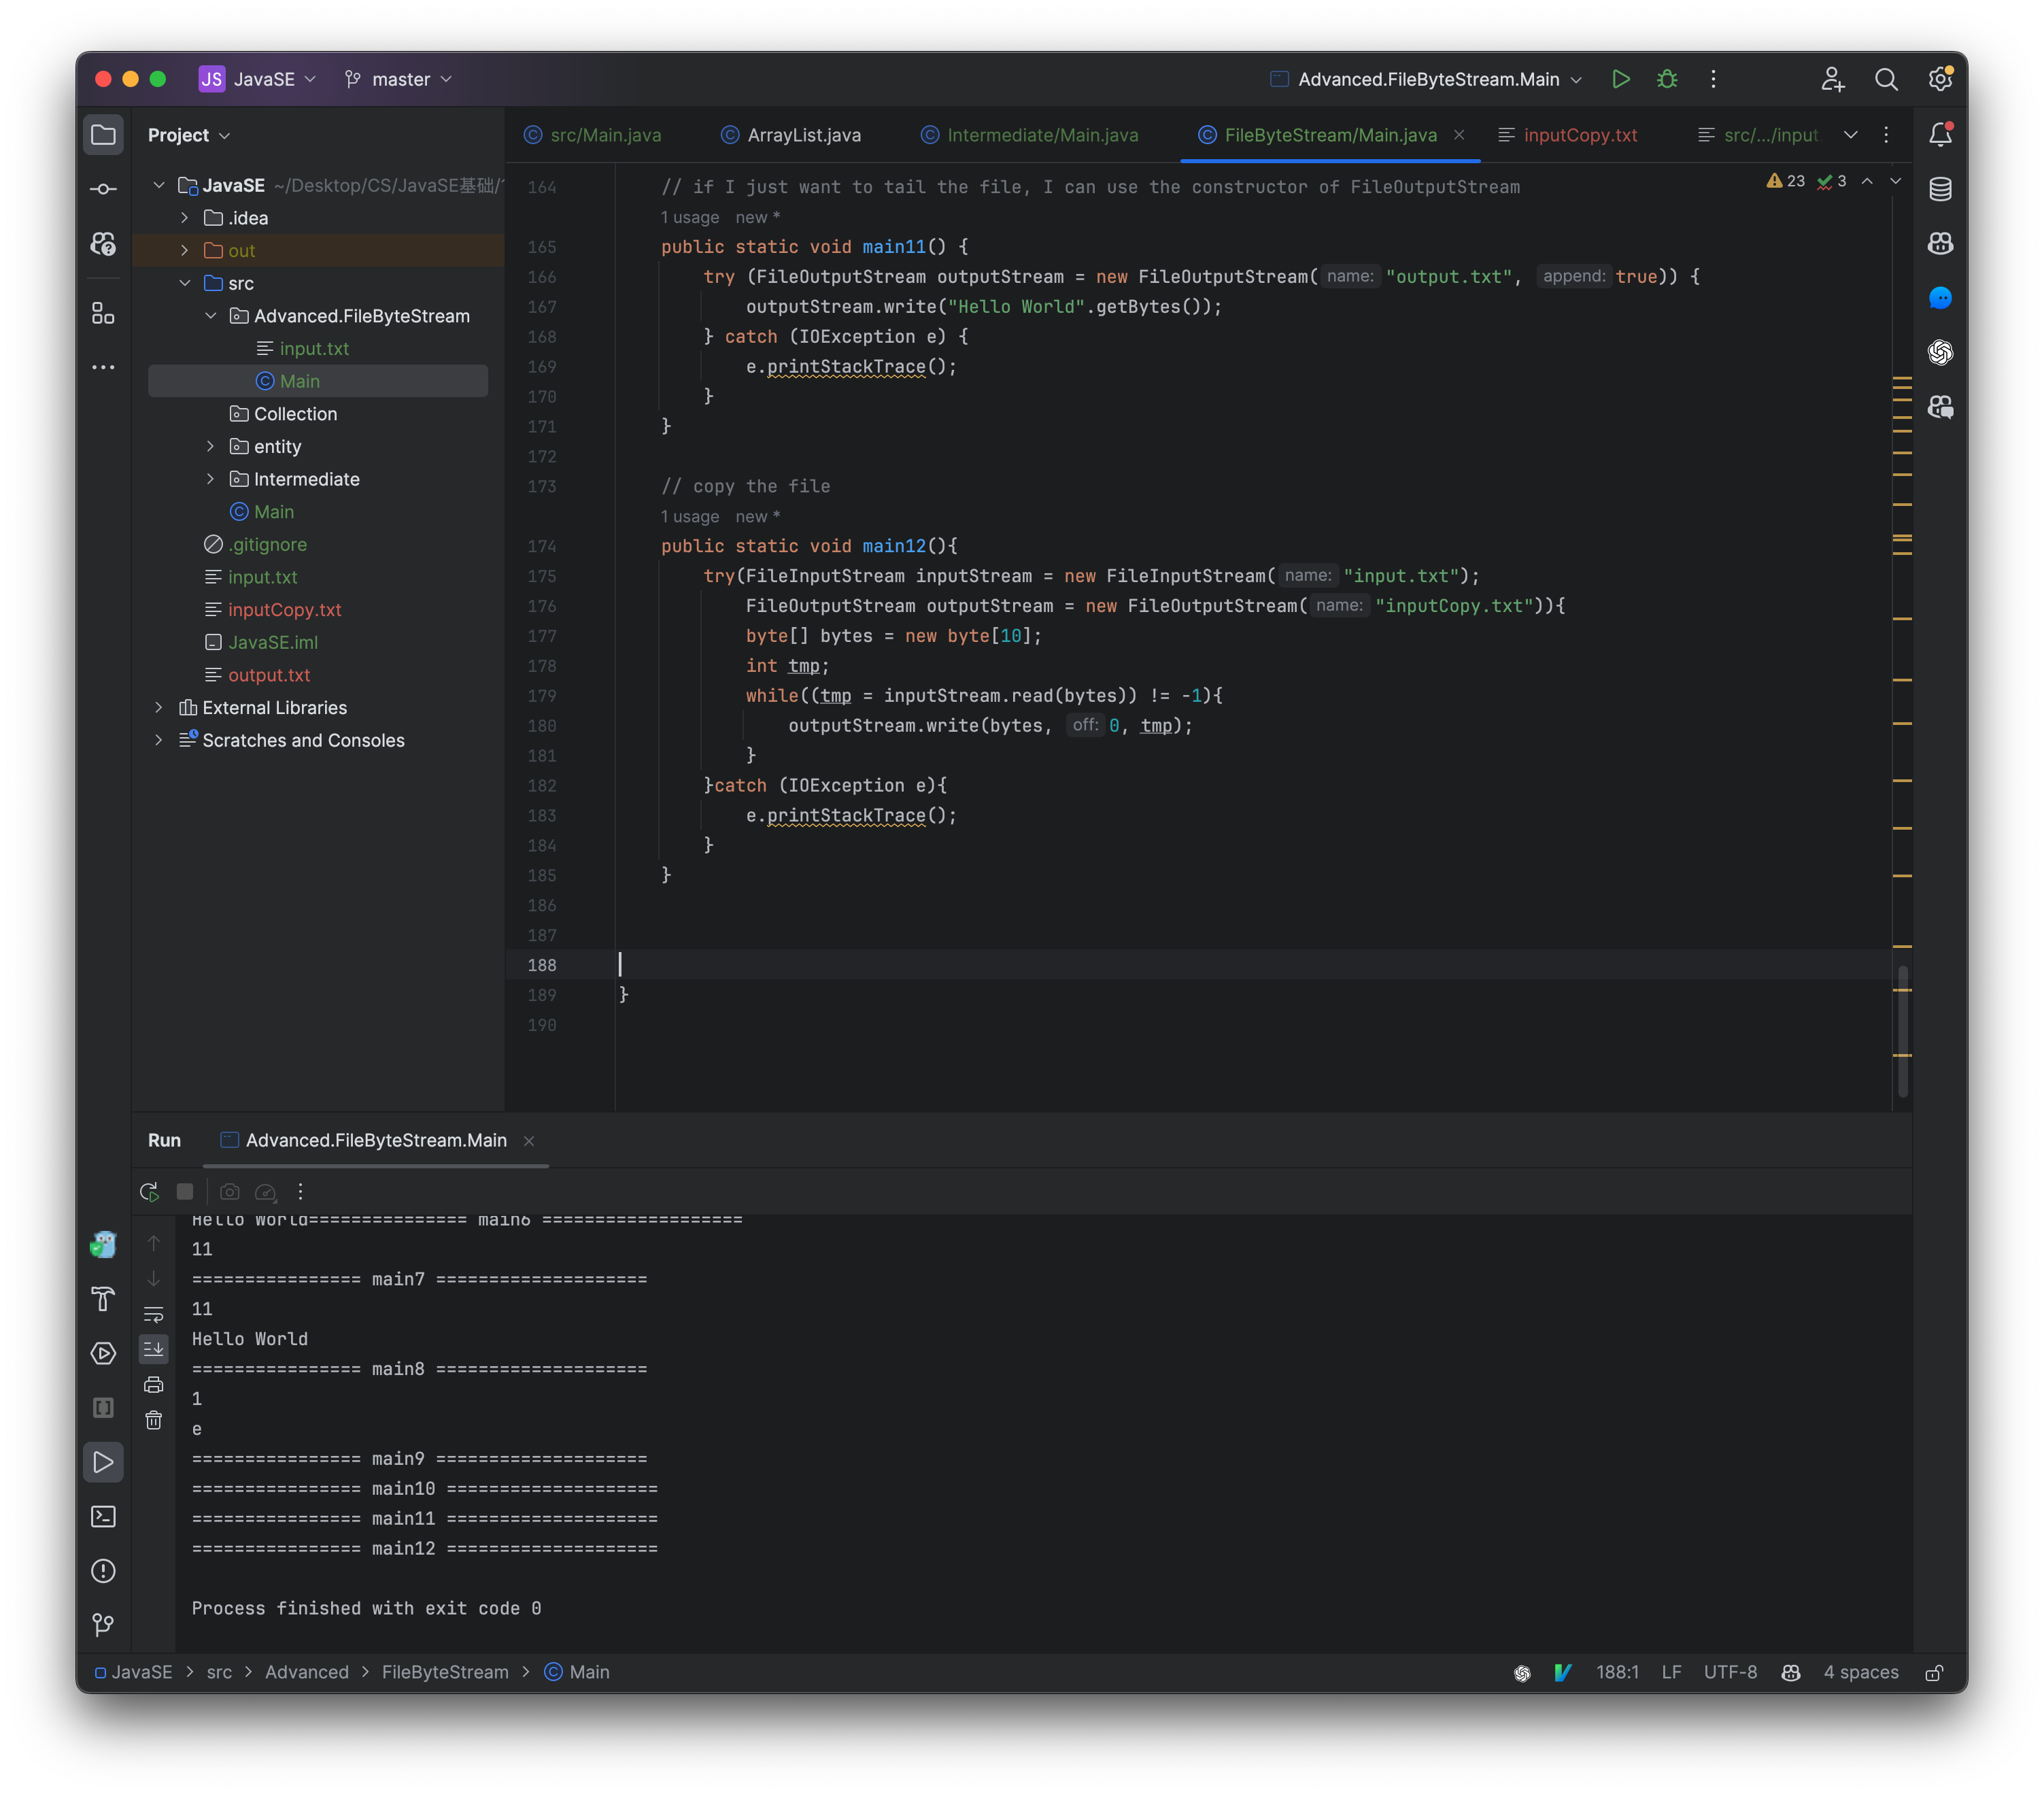The image size is (2044, 1794).
Task: Open the Terminal tool window icon
Action: [x=103, y=1516]
